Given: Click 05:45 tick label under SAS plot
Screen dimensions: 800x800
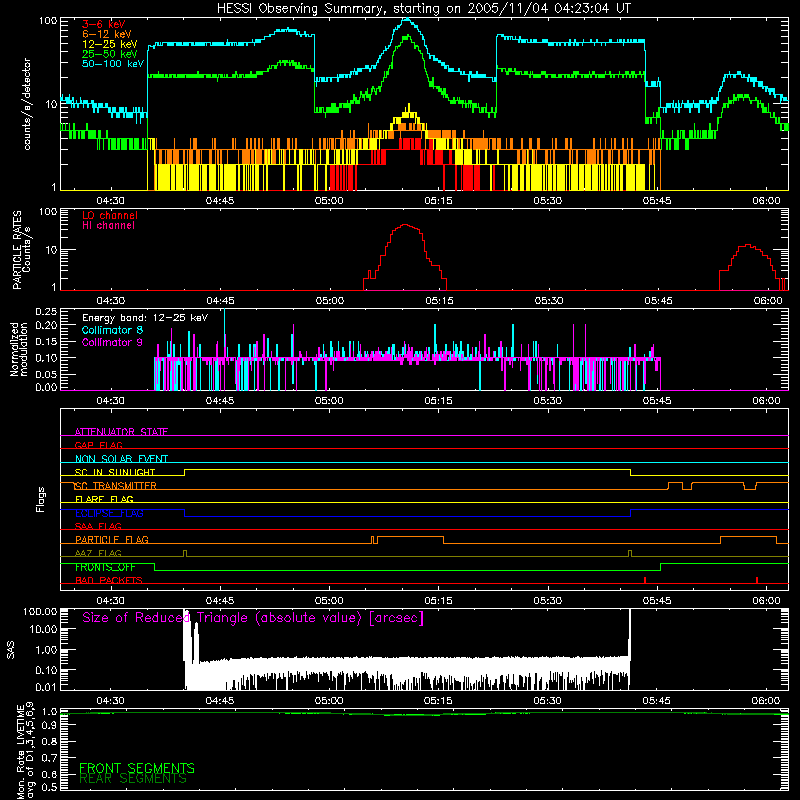Looking at the screenshot, I should pyautogui.click(x=657, y=701).
